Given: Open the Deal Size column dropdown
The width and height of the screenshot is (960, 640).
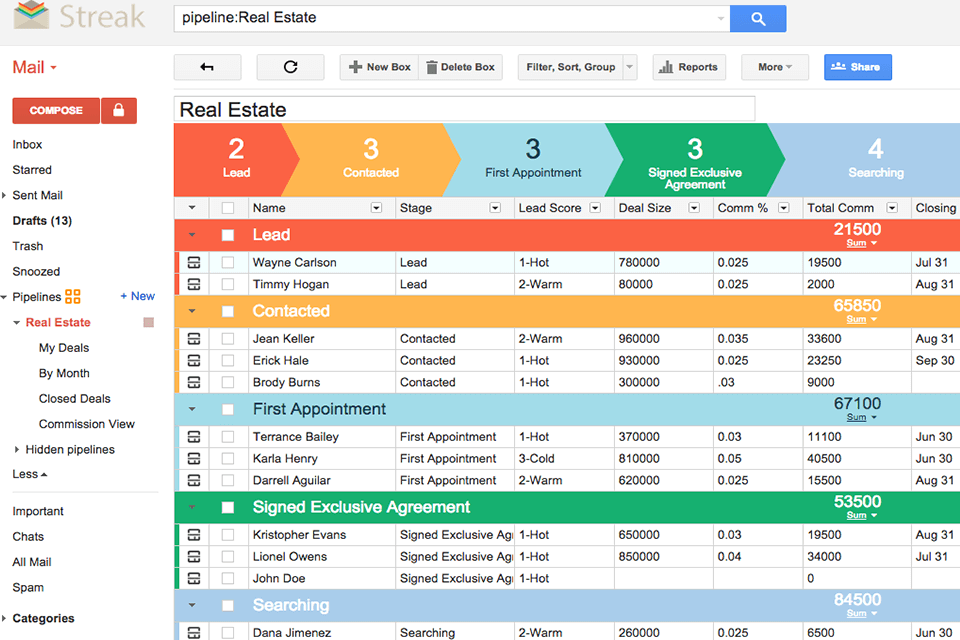Looking at the screenshot, I should (x=694, y=208).
